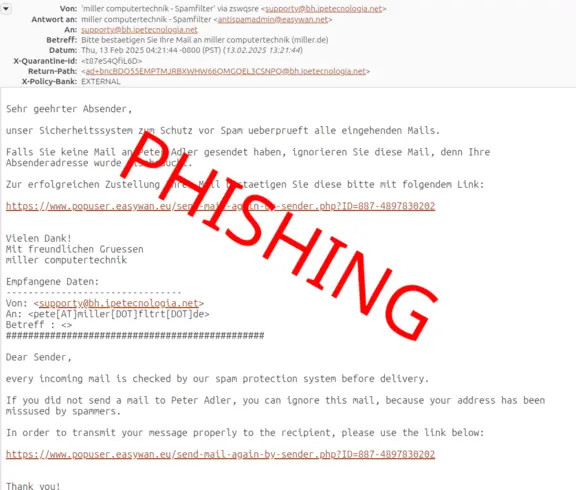Click the X-Quarantine-Id value
Image resolution: width=576 pixels, height=490 pixels.
click(x=111, y=61)
